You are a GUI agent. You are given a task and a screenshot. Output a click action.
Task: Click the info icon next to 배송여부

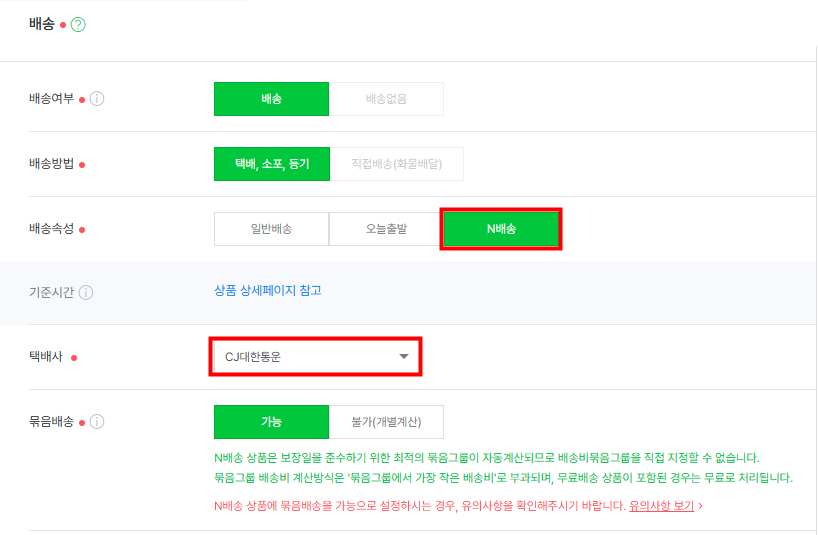pos(98,99)
